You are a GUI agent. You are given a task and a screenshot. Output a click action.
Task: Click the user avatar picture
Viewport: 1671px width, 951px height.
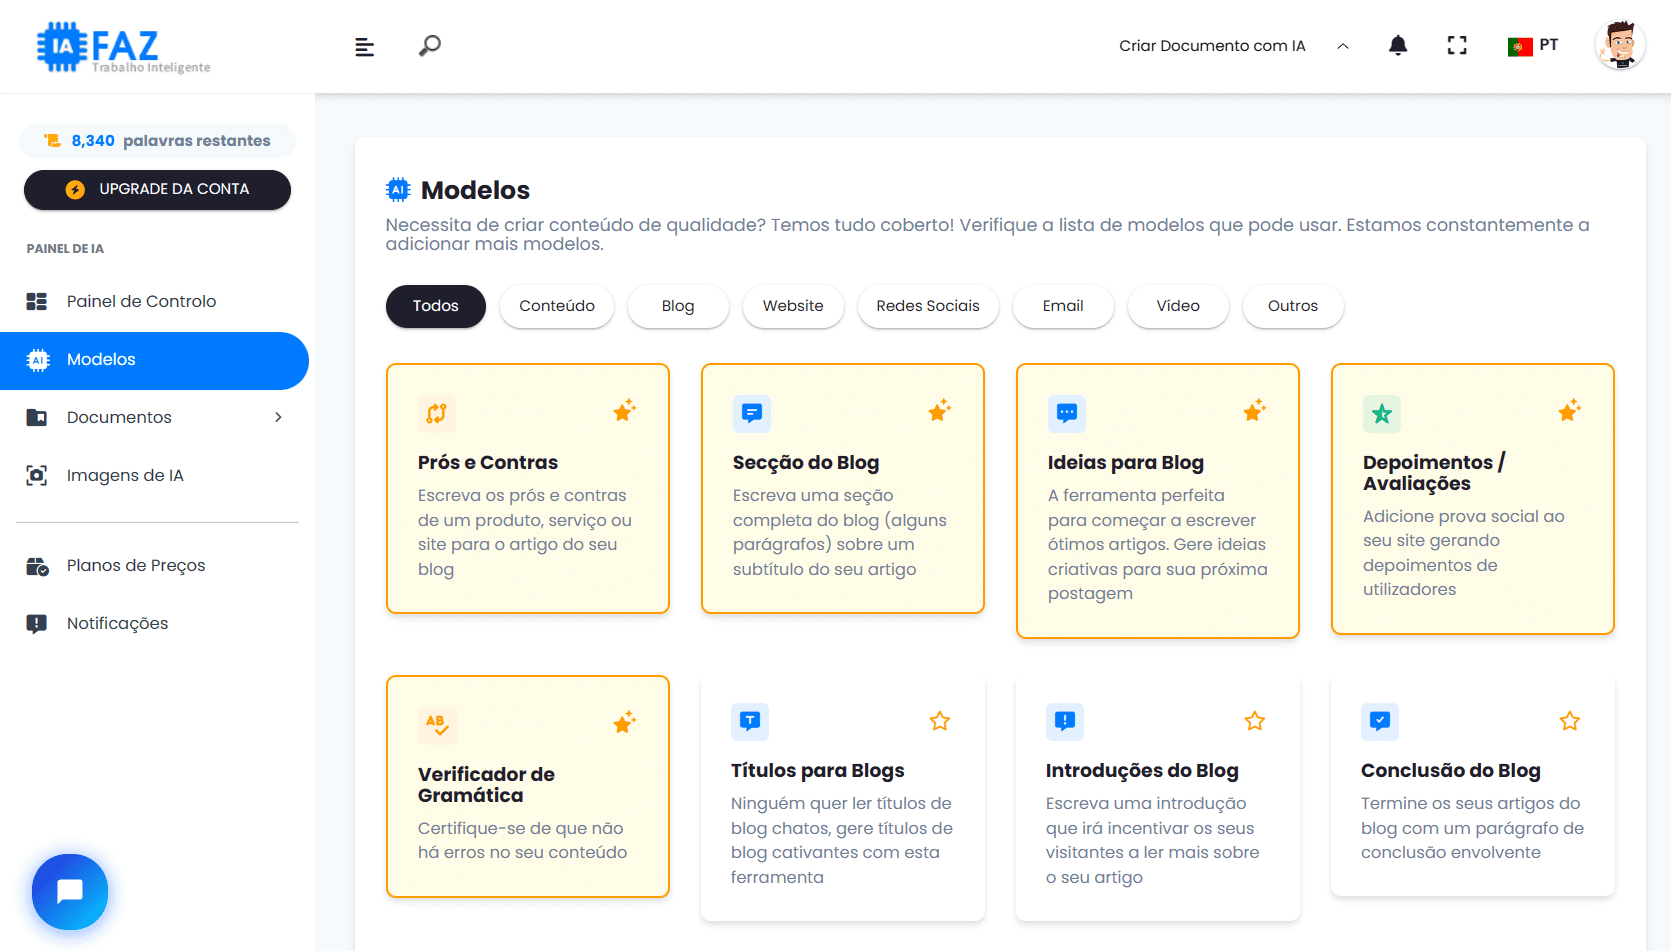[1619, 46]
